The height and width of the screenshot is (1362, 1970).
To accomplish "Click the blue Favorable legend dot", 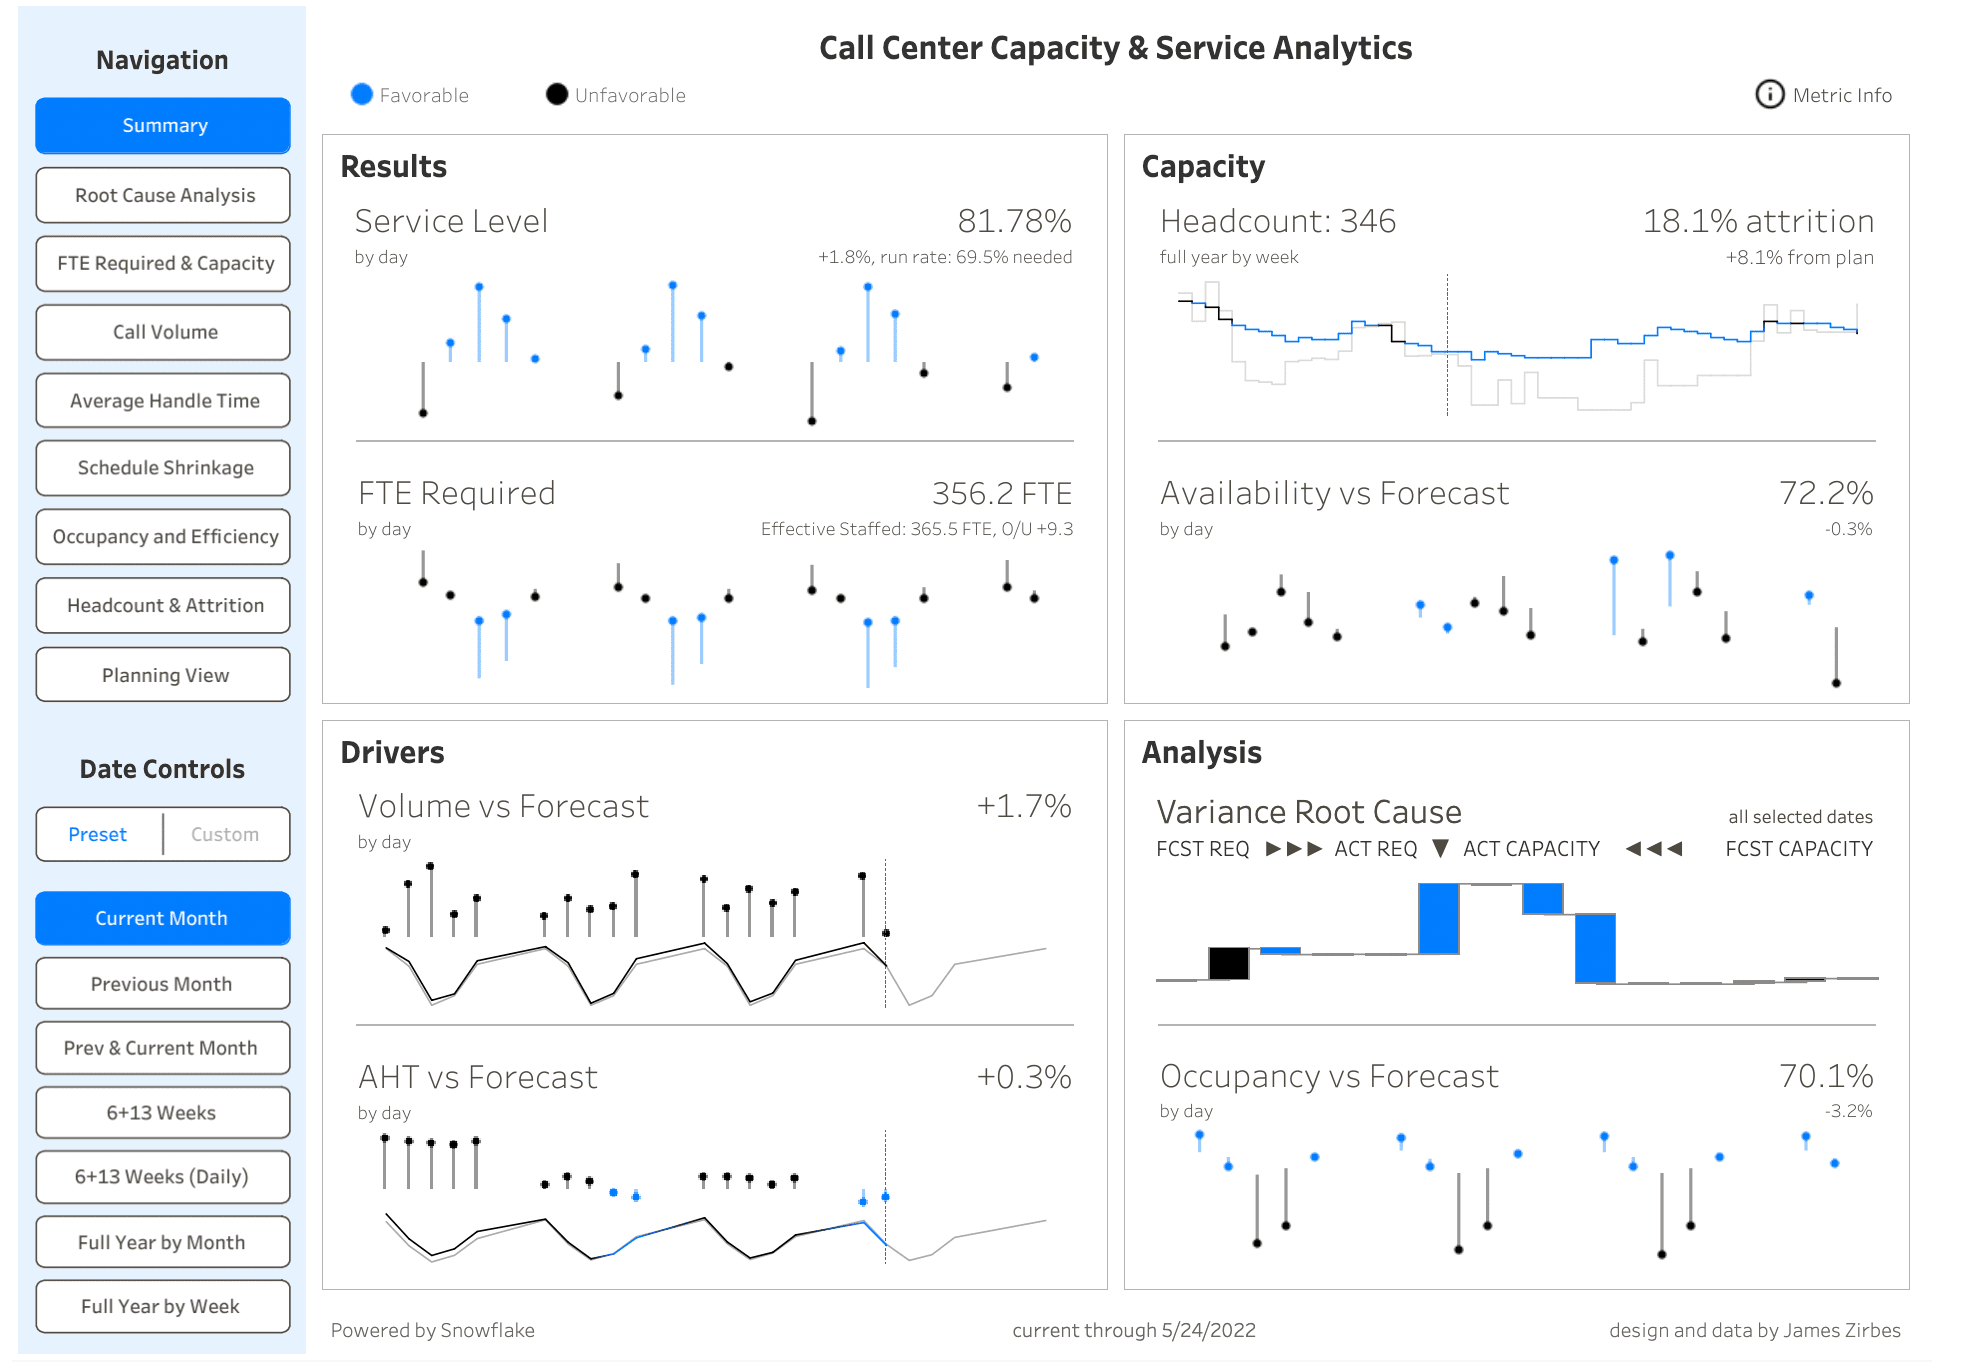I will click(x=361, y=94).
